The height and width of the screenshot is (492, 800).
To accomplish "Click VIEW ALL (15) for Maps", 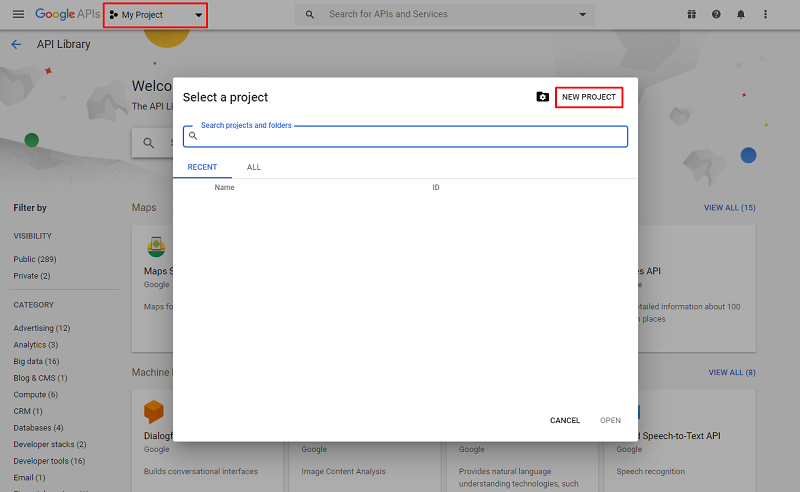I will 730,208.
